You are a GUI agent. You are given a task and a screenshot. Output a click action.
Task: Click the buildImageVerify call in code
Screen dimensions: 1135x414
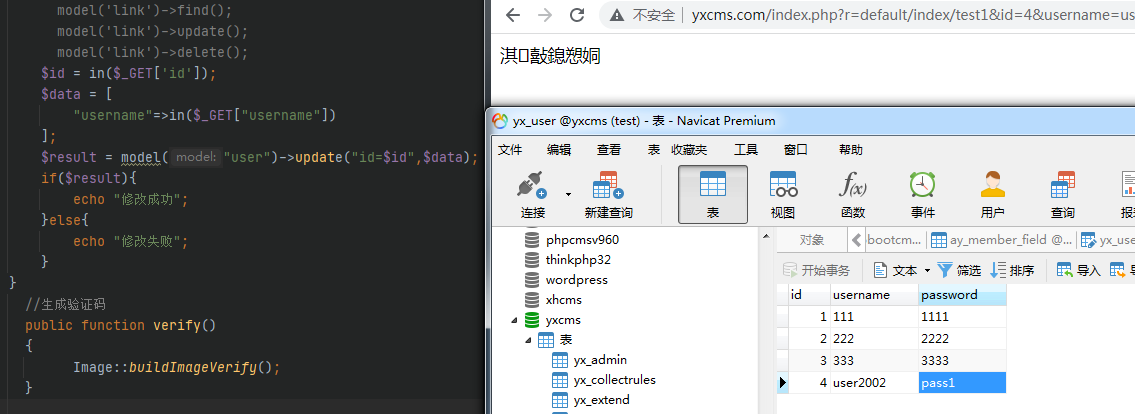click(193, 367)
